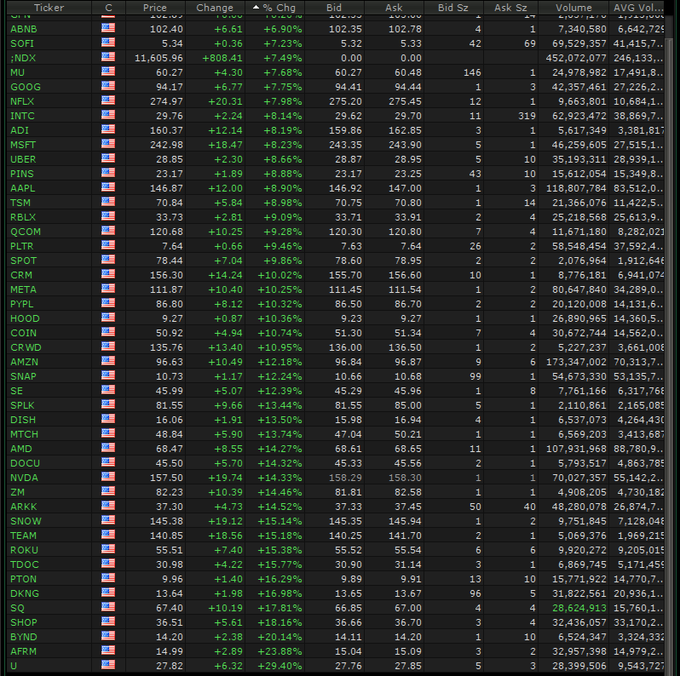Click the Change column header
This screenshot has width=680, height=676.
pos(214,8)
